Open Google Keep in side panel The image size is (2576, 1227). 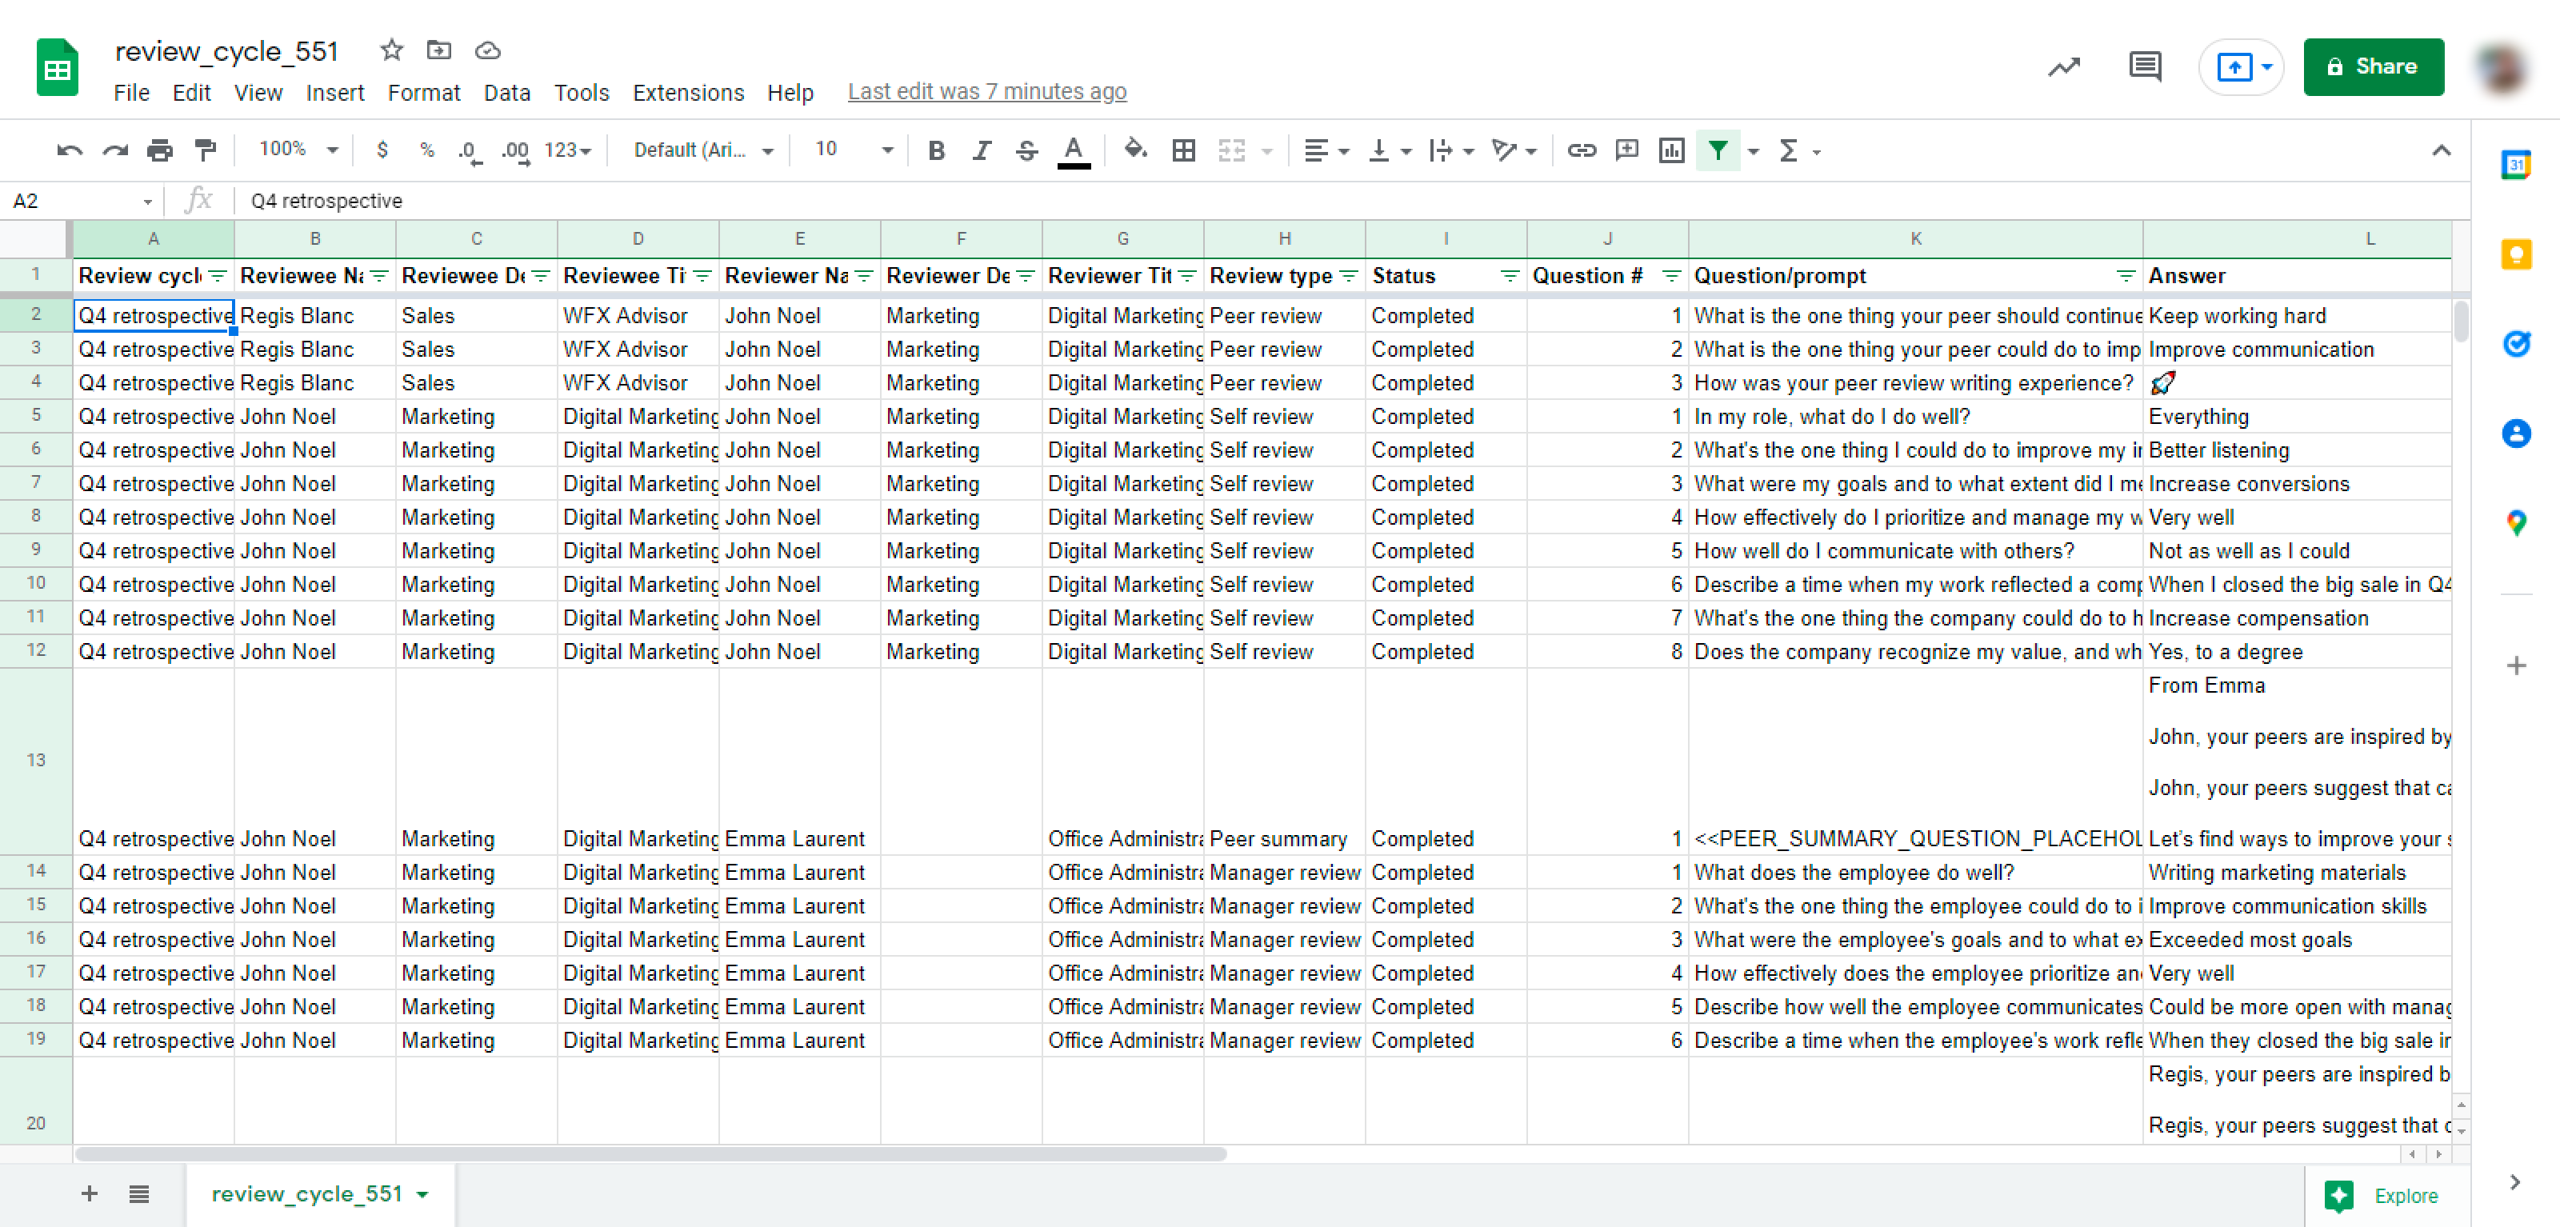2515,254
